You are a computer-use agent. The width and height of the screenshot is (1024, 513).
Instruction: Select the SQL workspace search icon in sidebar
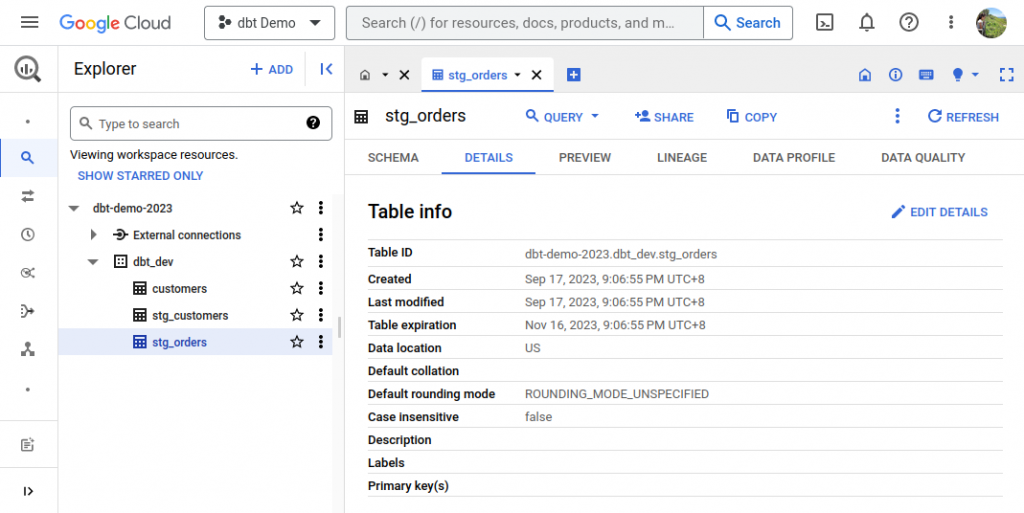pyautogui.click(x=27, y=157)
